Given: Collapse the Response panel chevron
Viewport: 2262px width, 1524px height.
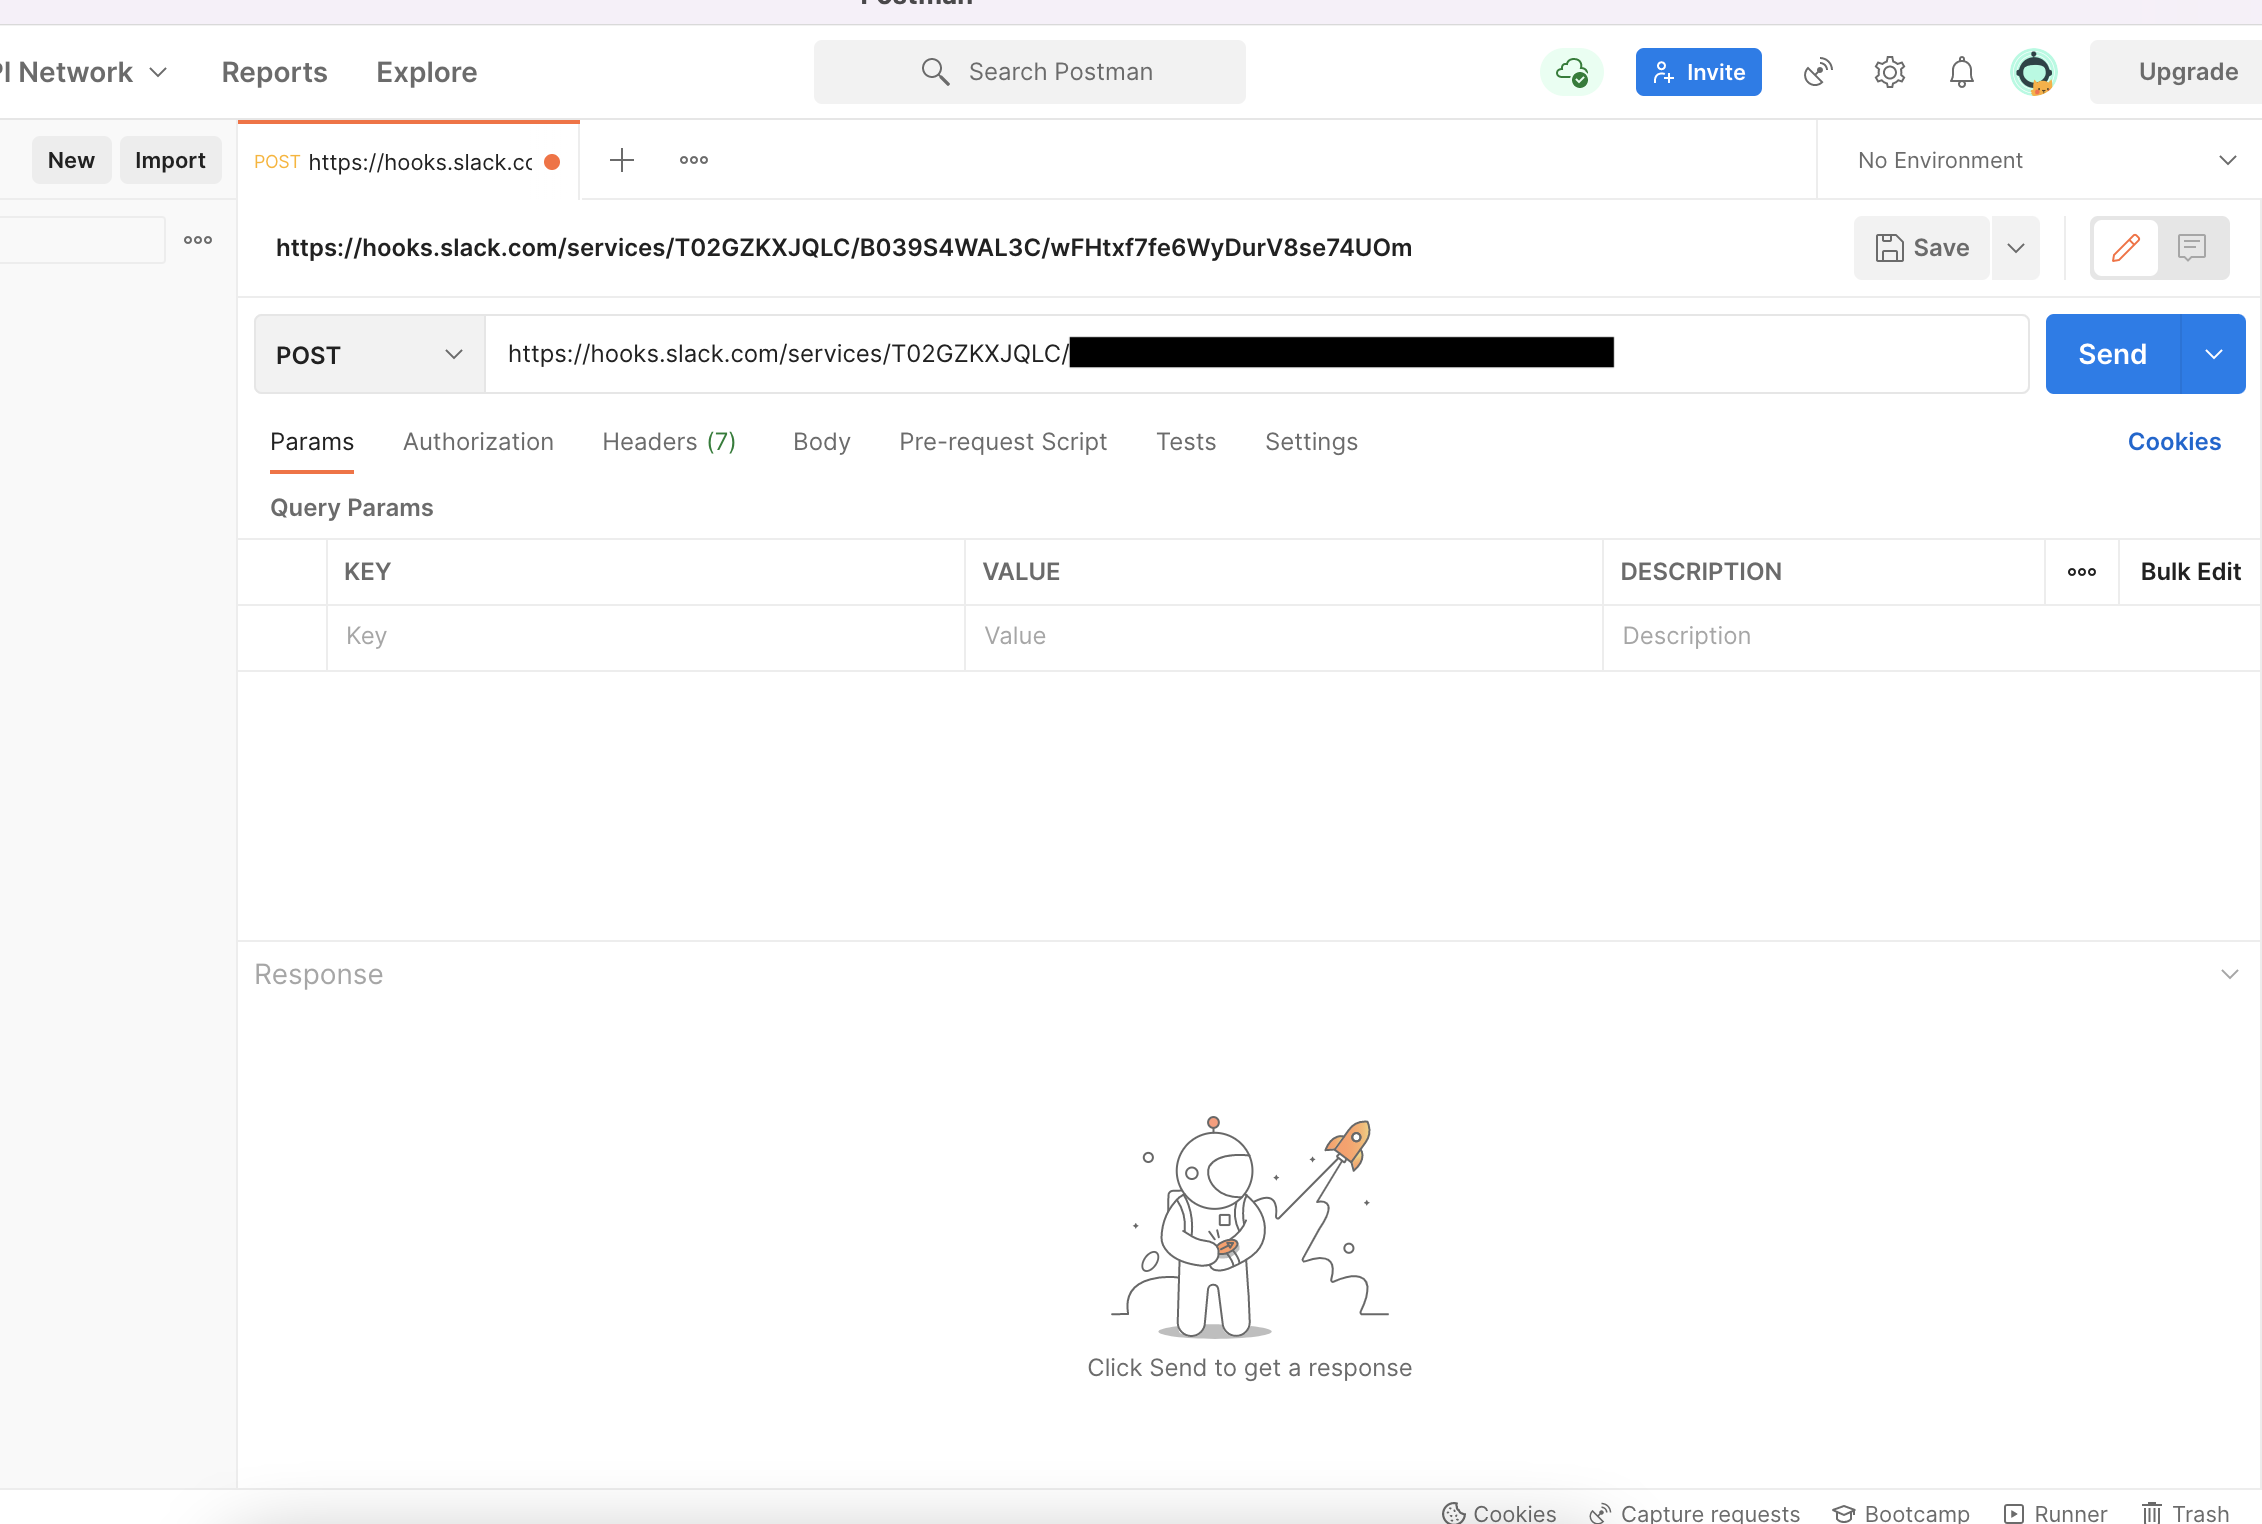Looking at the screenshot, I should [x=2229, y=974].
